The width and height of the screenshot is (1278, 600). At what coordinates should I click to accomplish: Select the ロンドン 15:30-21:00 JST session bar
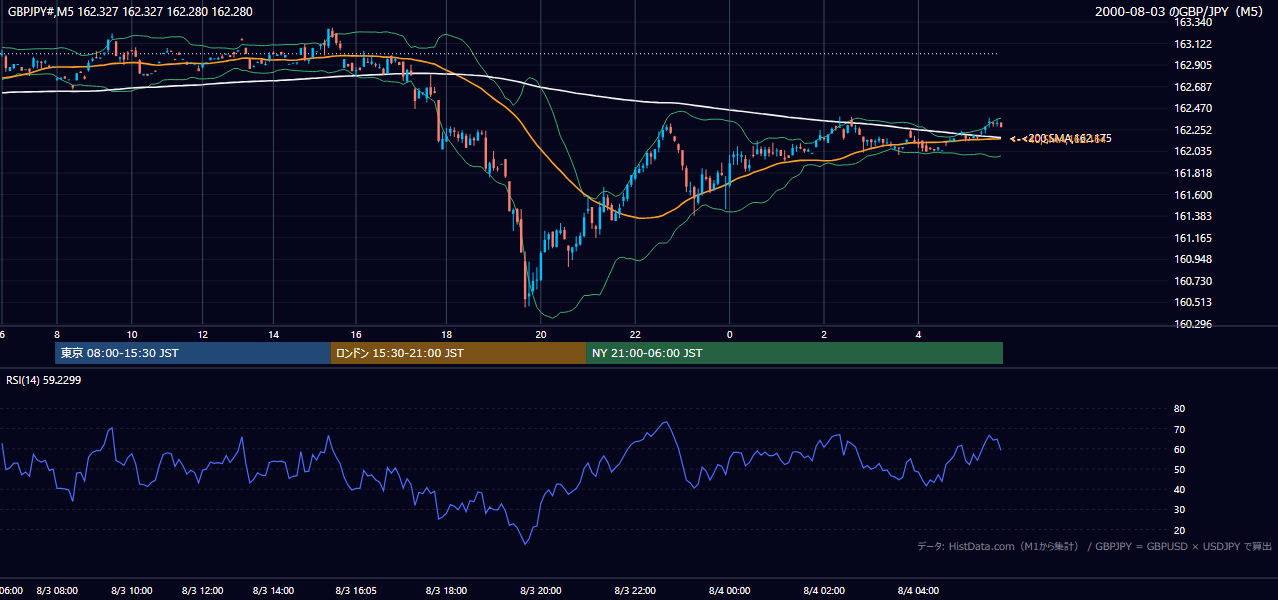(458, 353)
